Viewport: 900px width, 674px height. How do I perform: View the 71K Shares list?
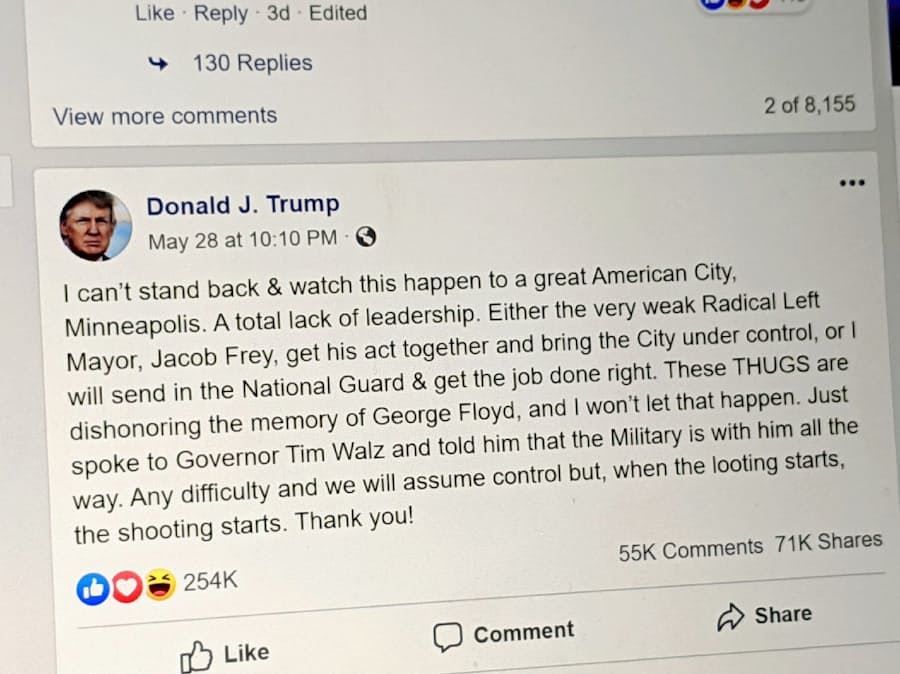[828, 543]
